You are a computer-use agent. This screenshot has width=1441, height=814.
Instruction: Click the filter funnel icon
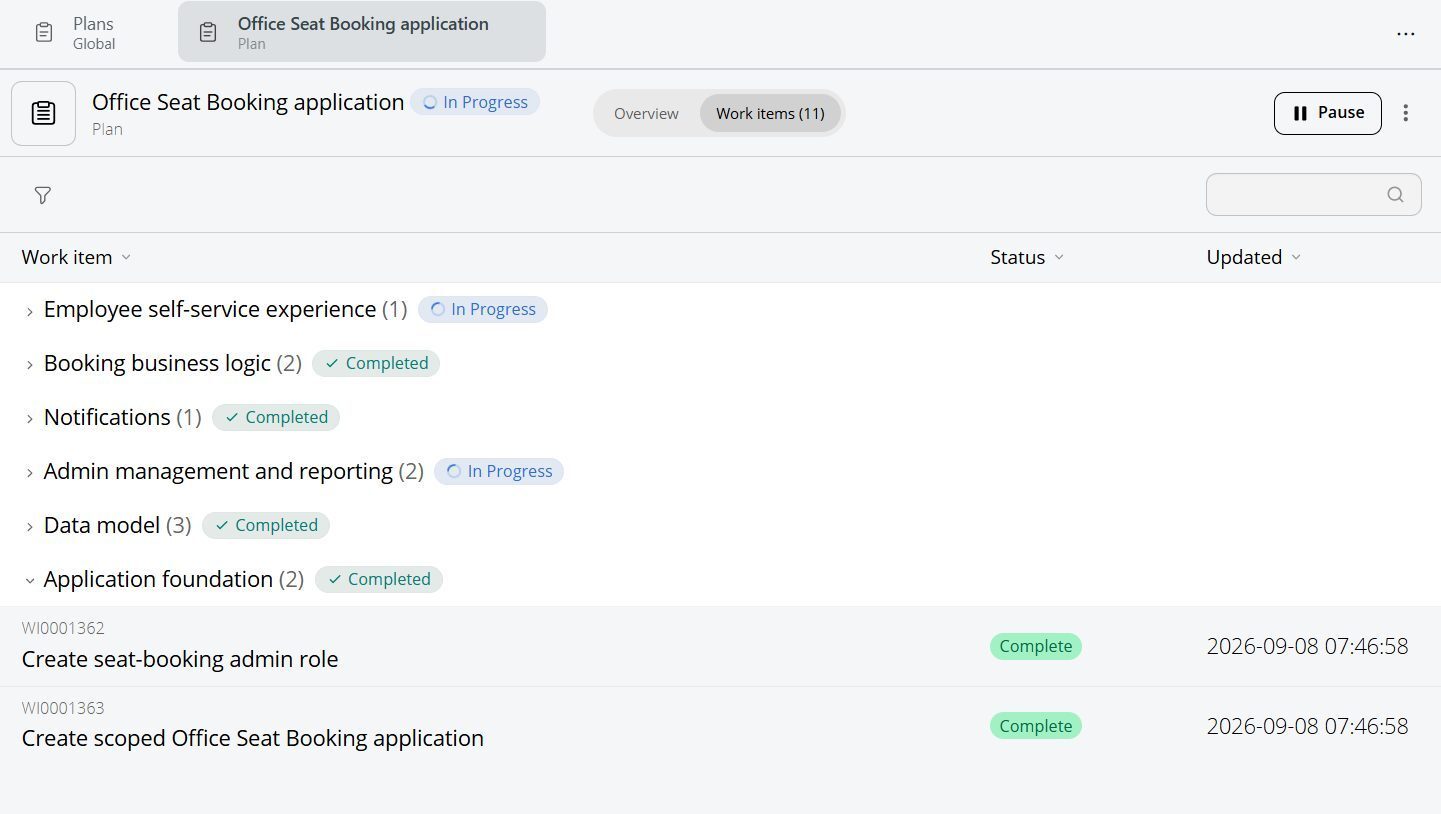[x=42, y=195]
